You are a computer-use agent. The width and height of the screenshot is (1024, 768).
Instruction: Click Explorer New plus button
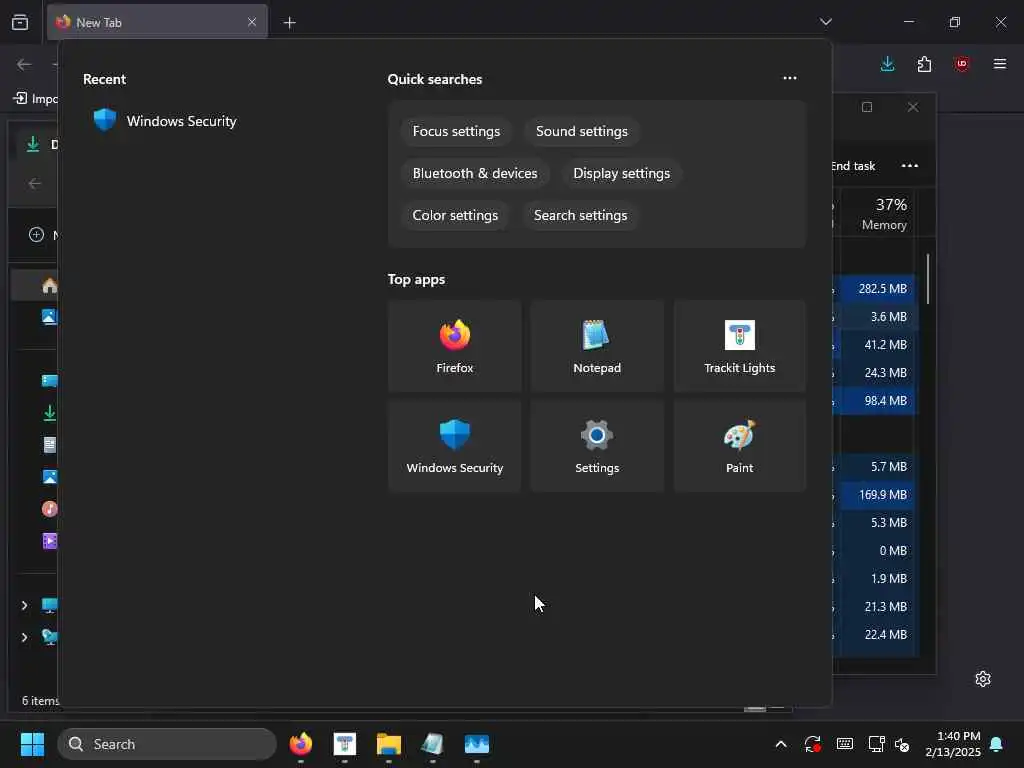point(37,234)
